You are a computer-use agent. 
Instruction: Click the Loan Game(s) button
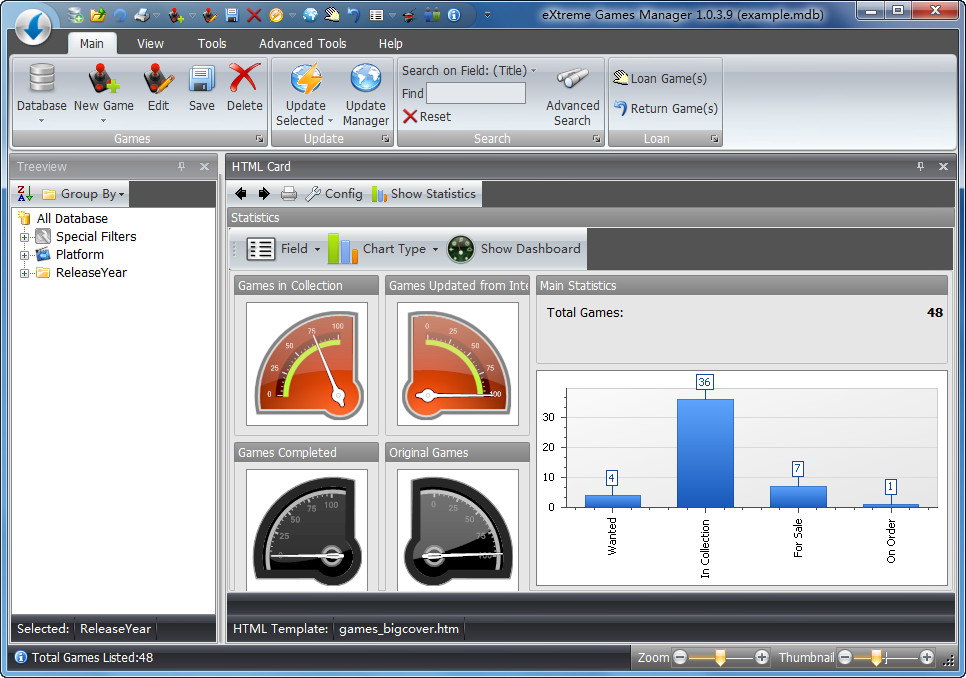[x=660, y=78]
